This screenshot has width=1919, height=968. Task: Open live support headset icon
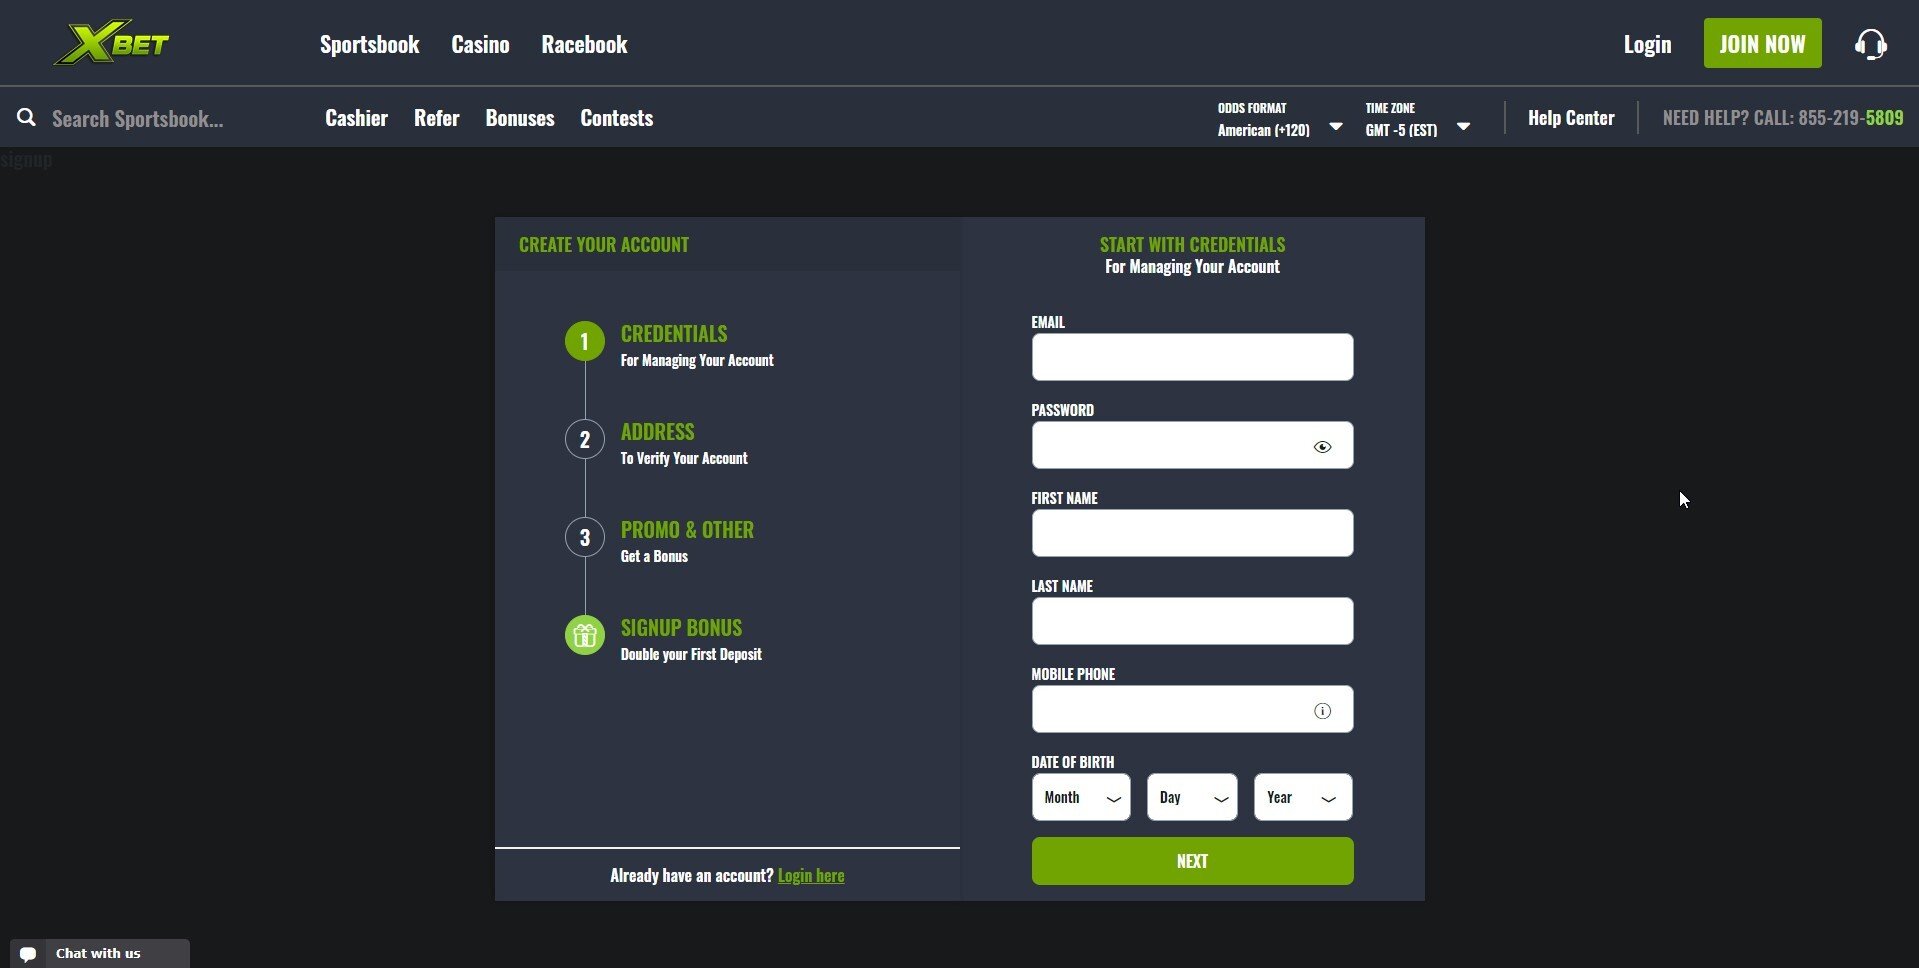click(1870, 44)
